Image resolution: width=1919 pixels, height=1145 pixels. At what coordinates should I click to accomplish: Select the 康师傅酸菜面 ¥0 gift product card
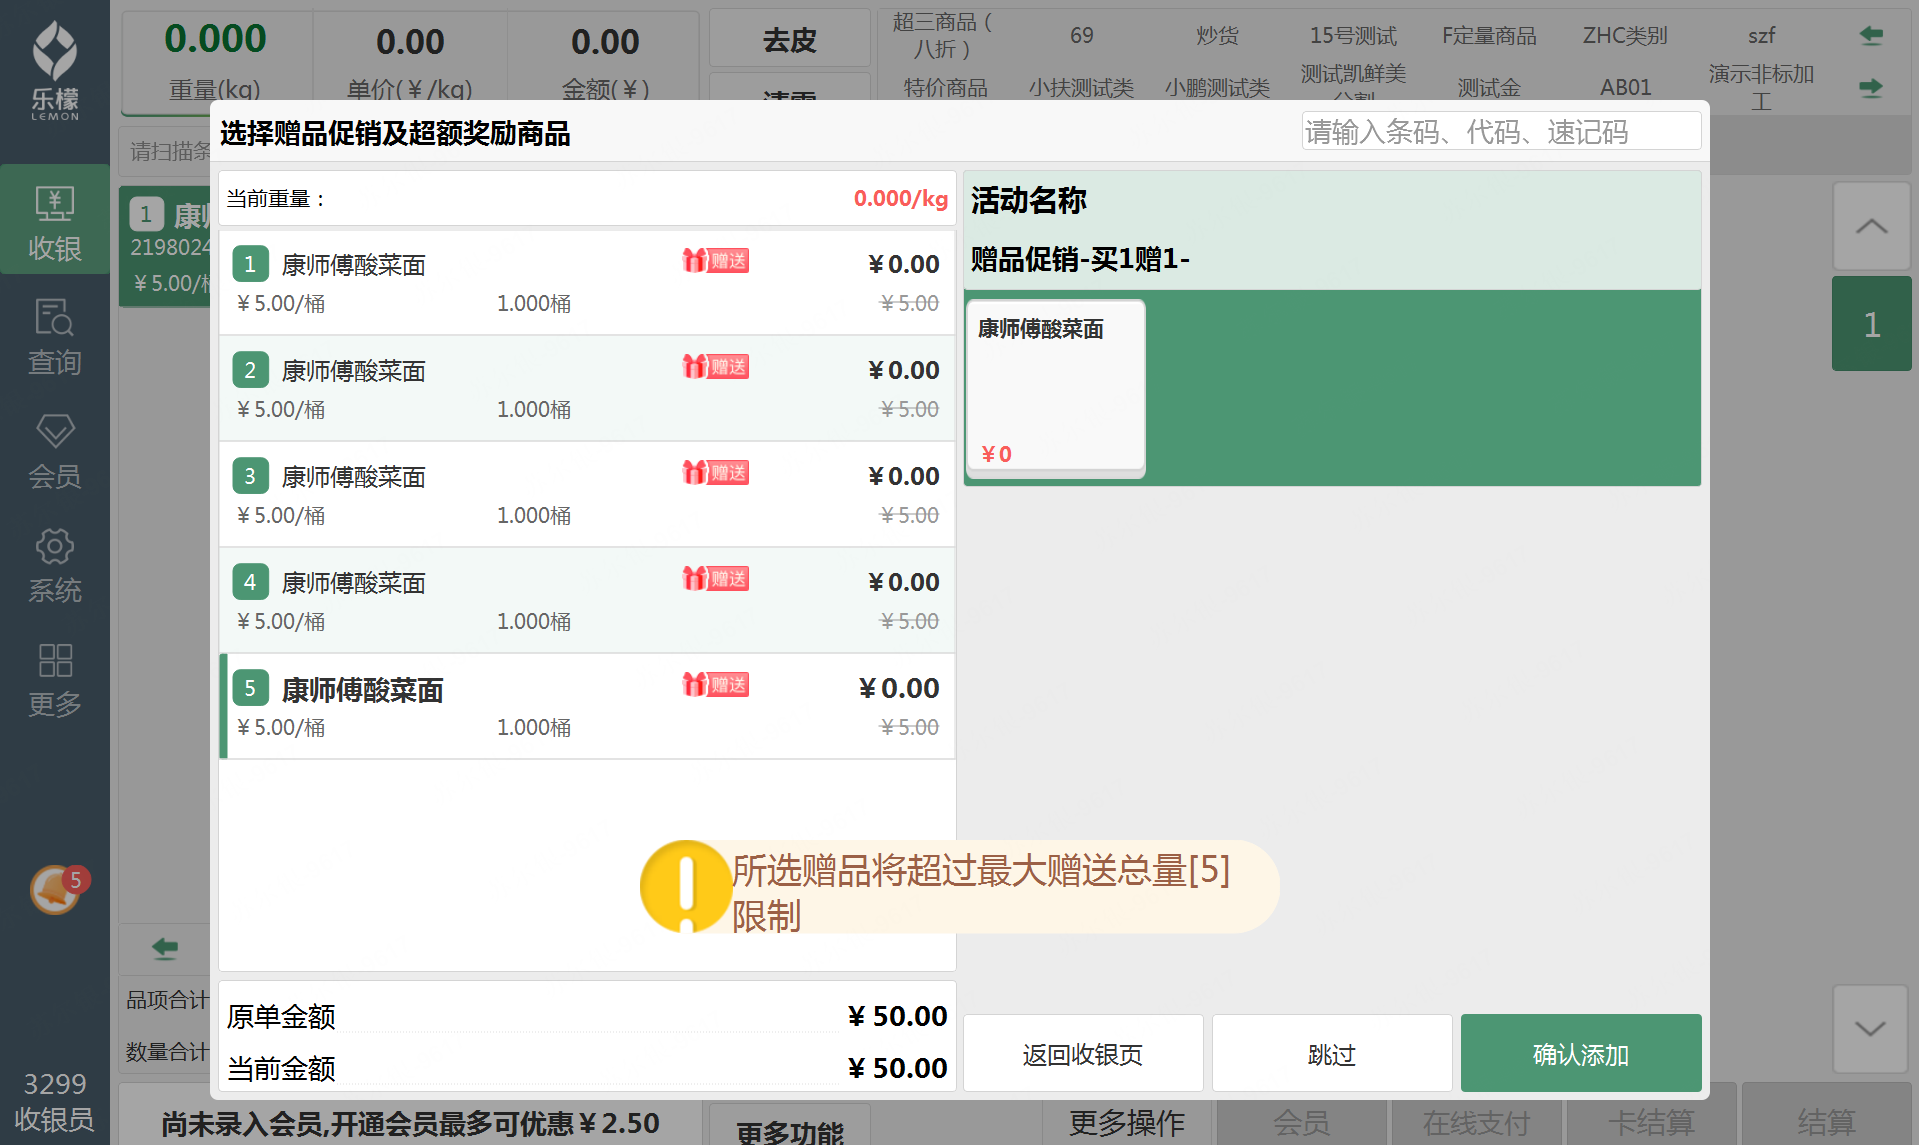coord(1055,389)
